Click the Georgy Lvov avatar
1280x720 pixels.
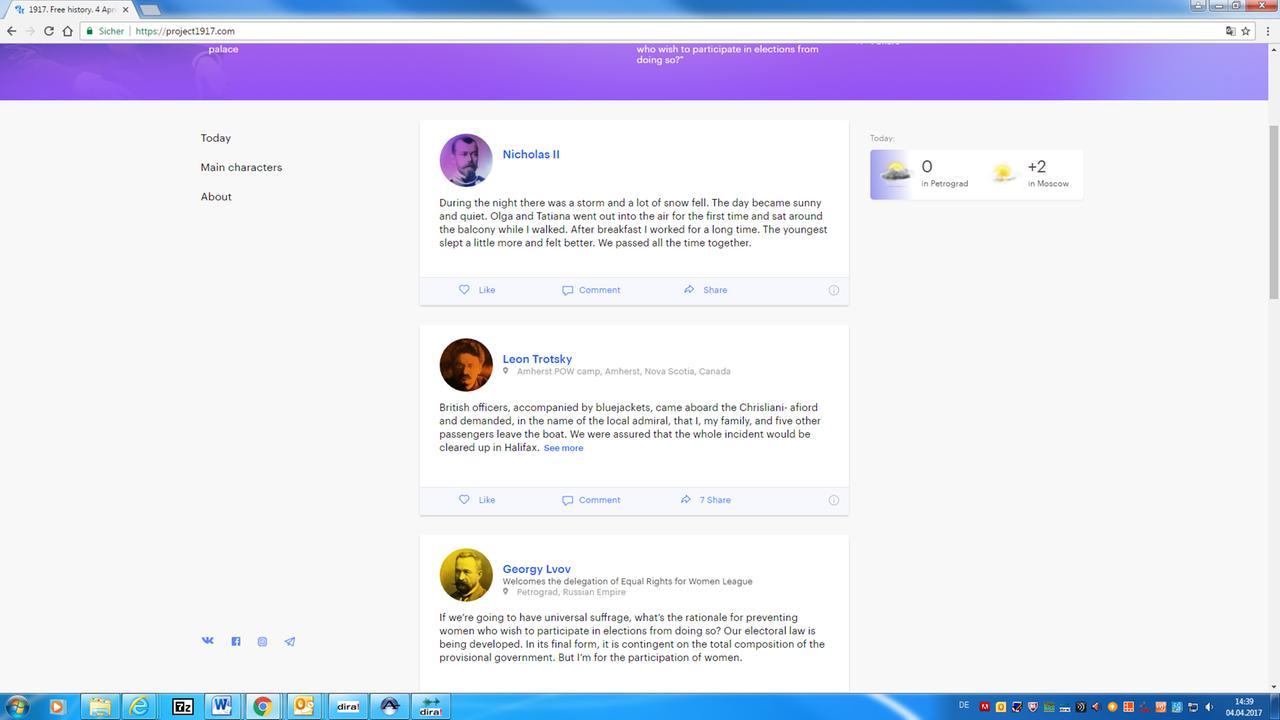click(466, 575)
